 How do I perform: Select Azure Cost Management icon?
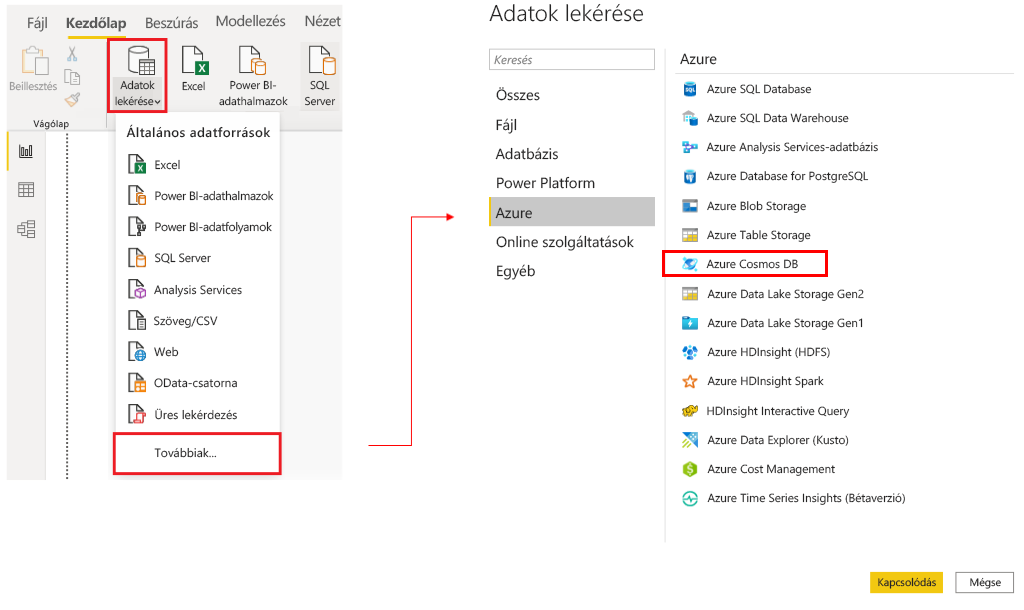[690, 469]
